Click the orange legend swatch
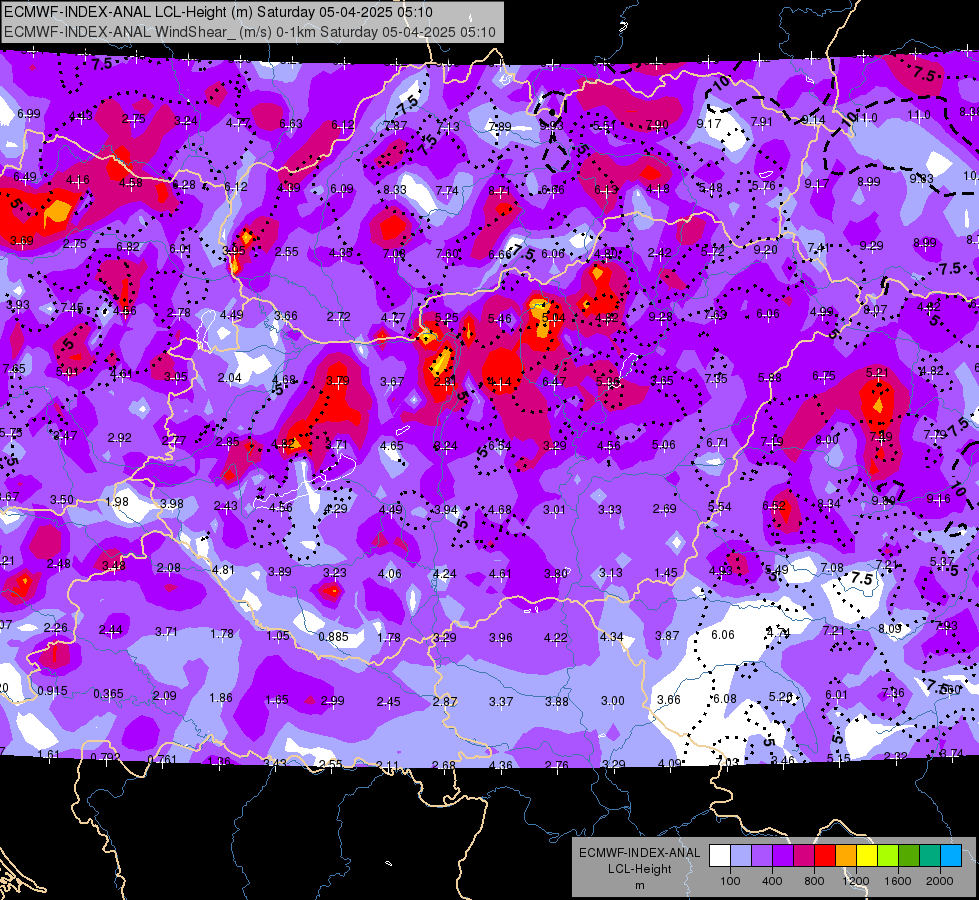The width and height of the screenshot is (979, 900). click(845, 856)
